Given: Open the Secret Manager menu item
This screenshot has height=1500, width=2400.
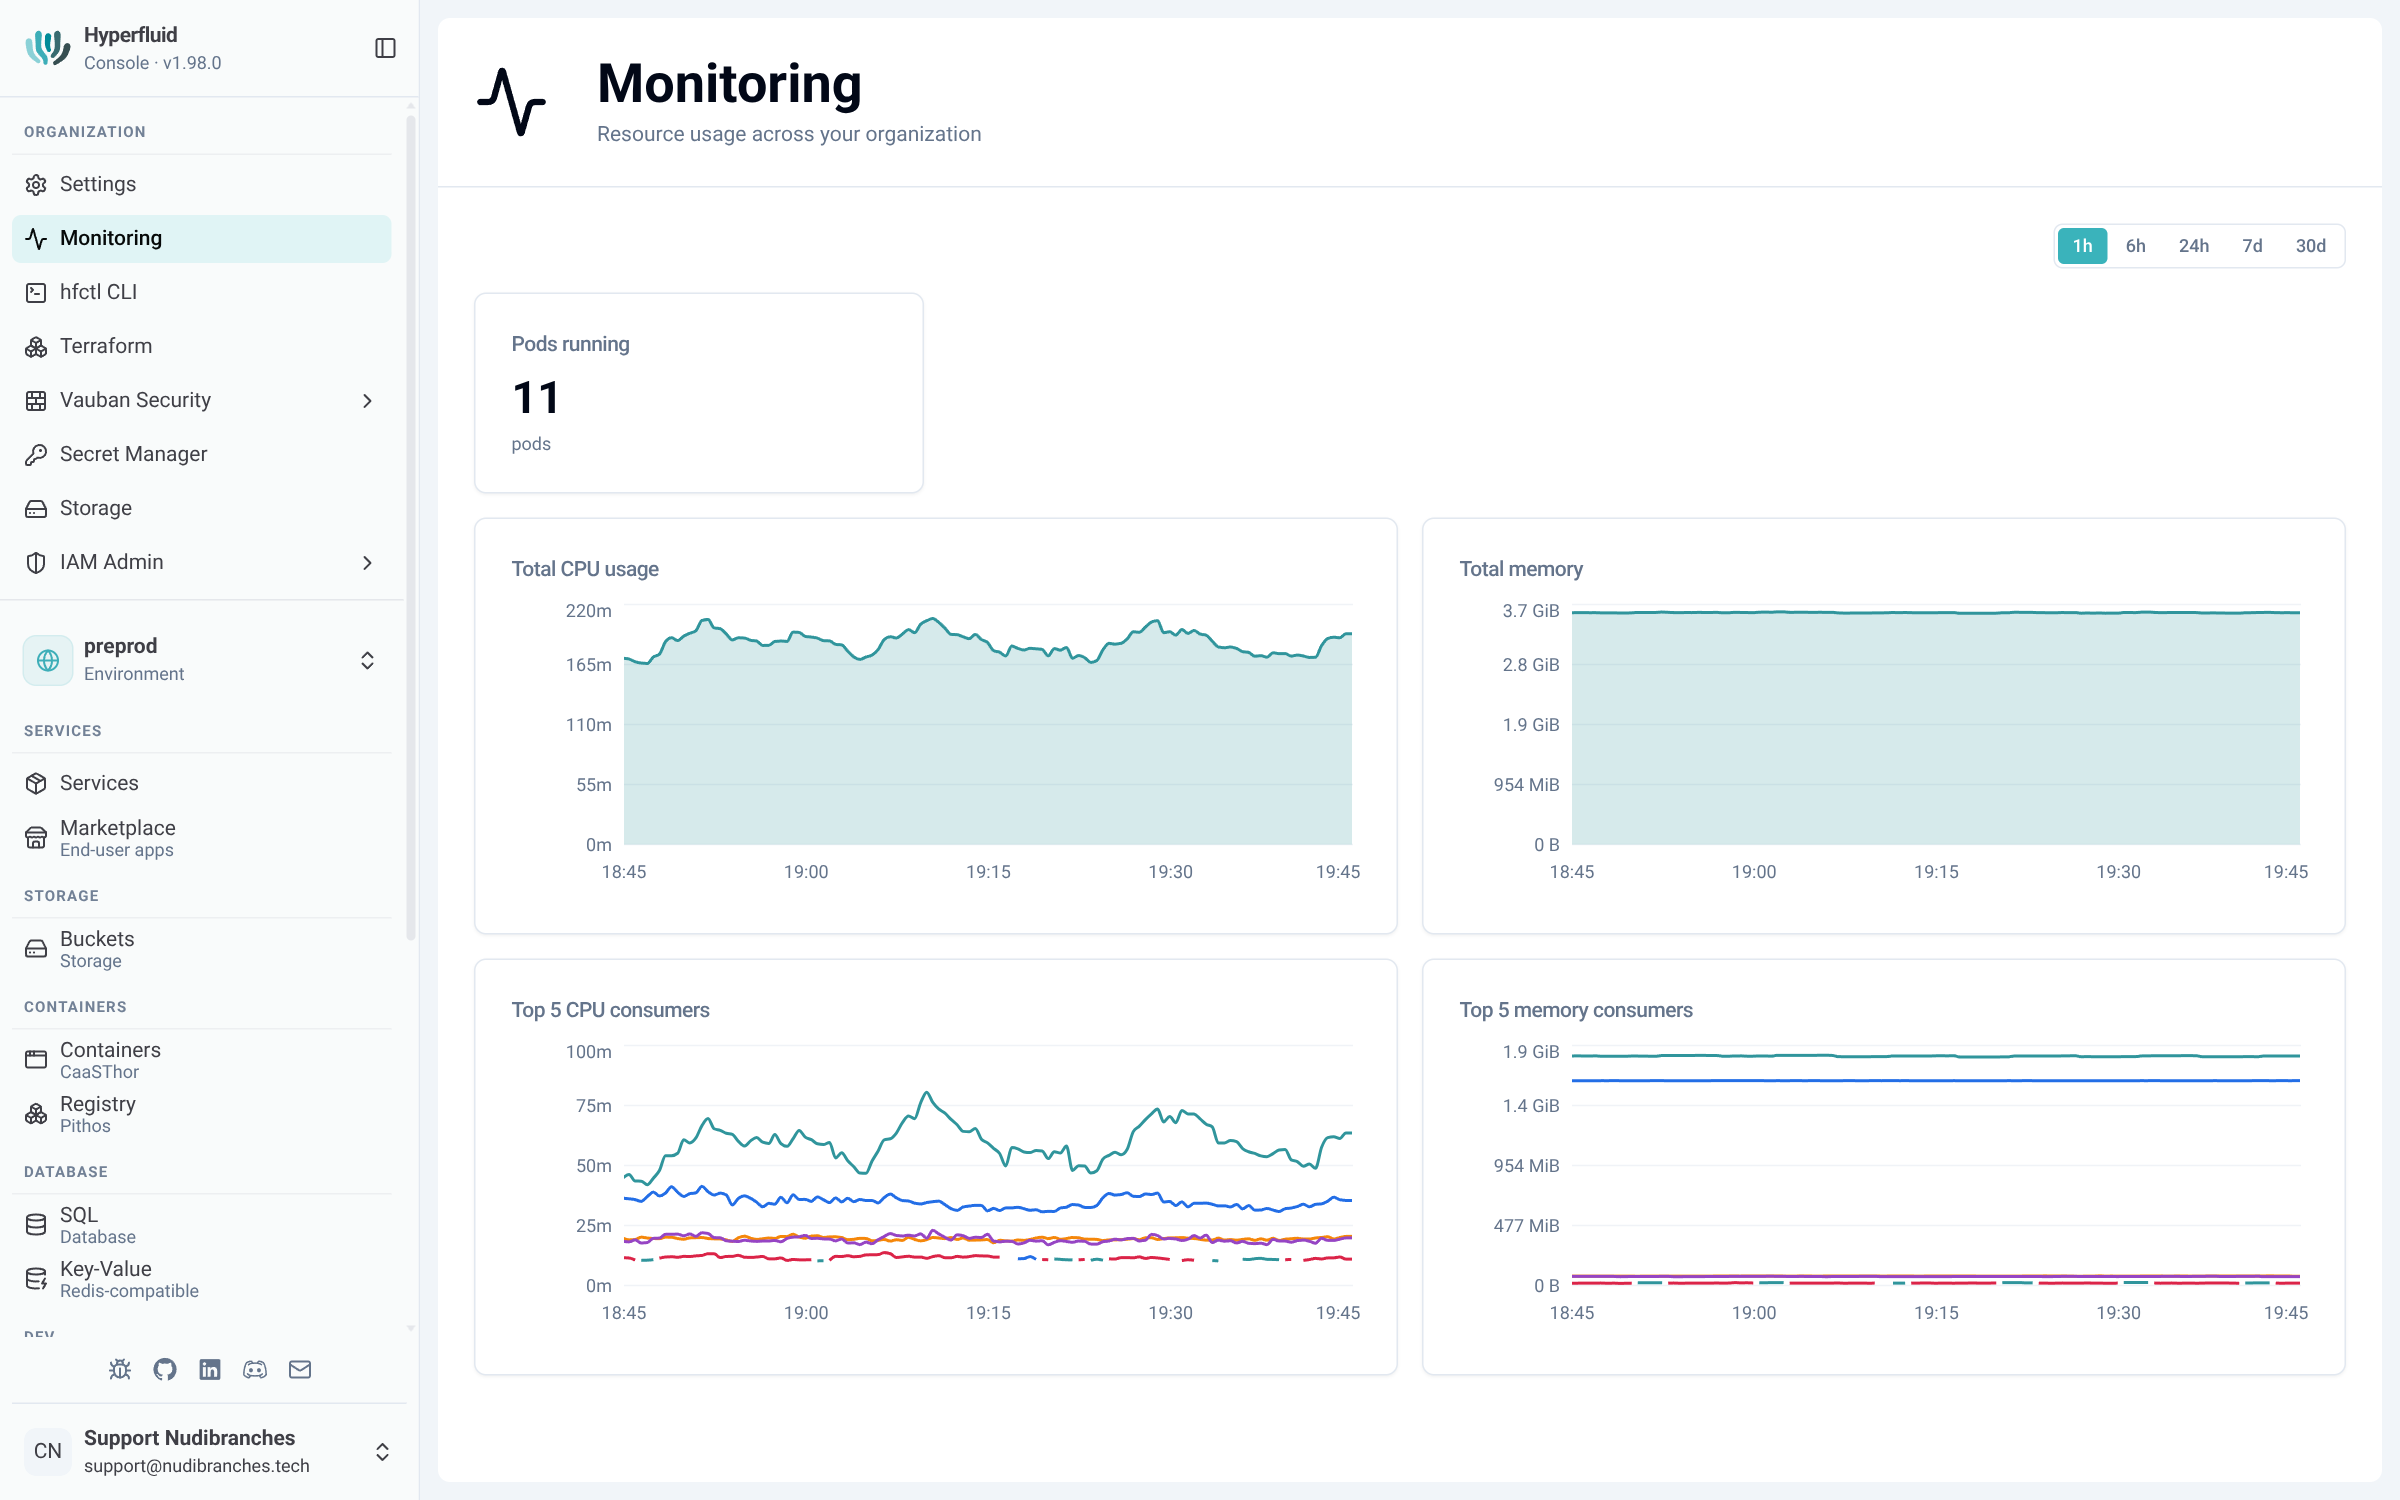Looking at the screenshot, I should (x=202, y=454).
